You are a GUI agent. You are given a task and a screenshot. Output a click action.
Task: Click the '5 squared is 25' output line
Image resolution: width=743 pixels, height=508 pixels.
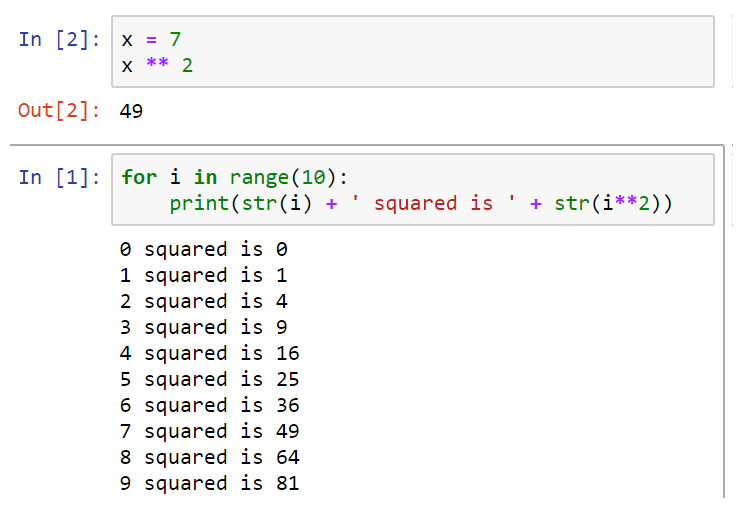pyautogui.click(x=209, y=380)
